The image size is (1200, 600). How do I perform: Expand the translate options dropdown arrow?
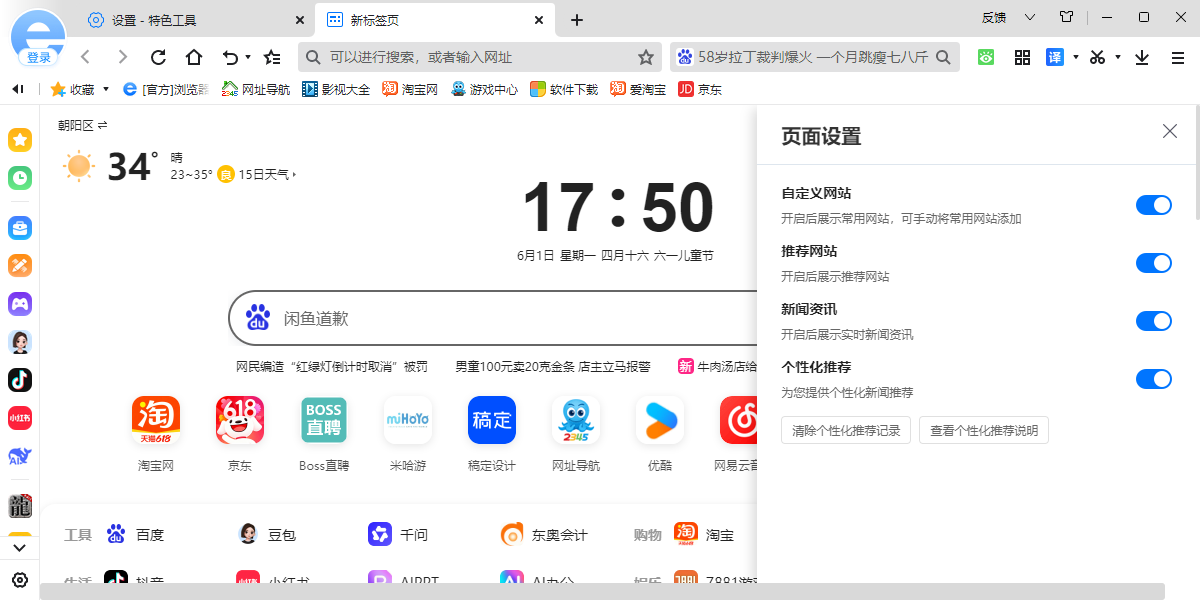1075,57
